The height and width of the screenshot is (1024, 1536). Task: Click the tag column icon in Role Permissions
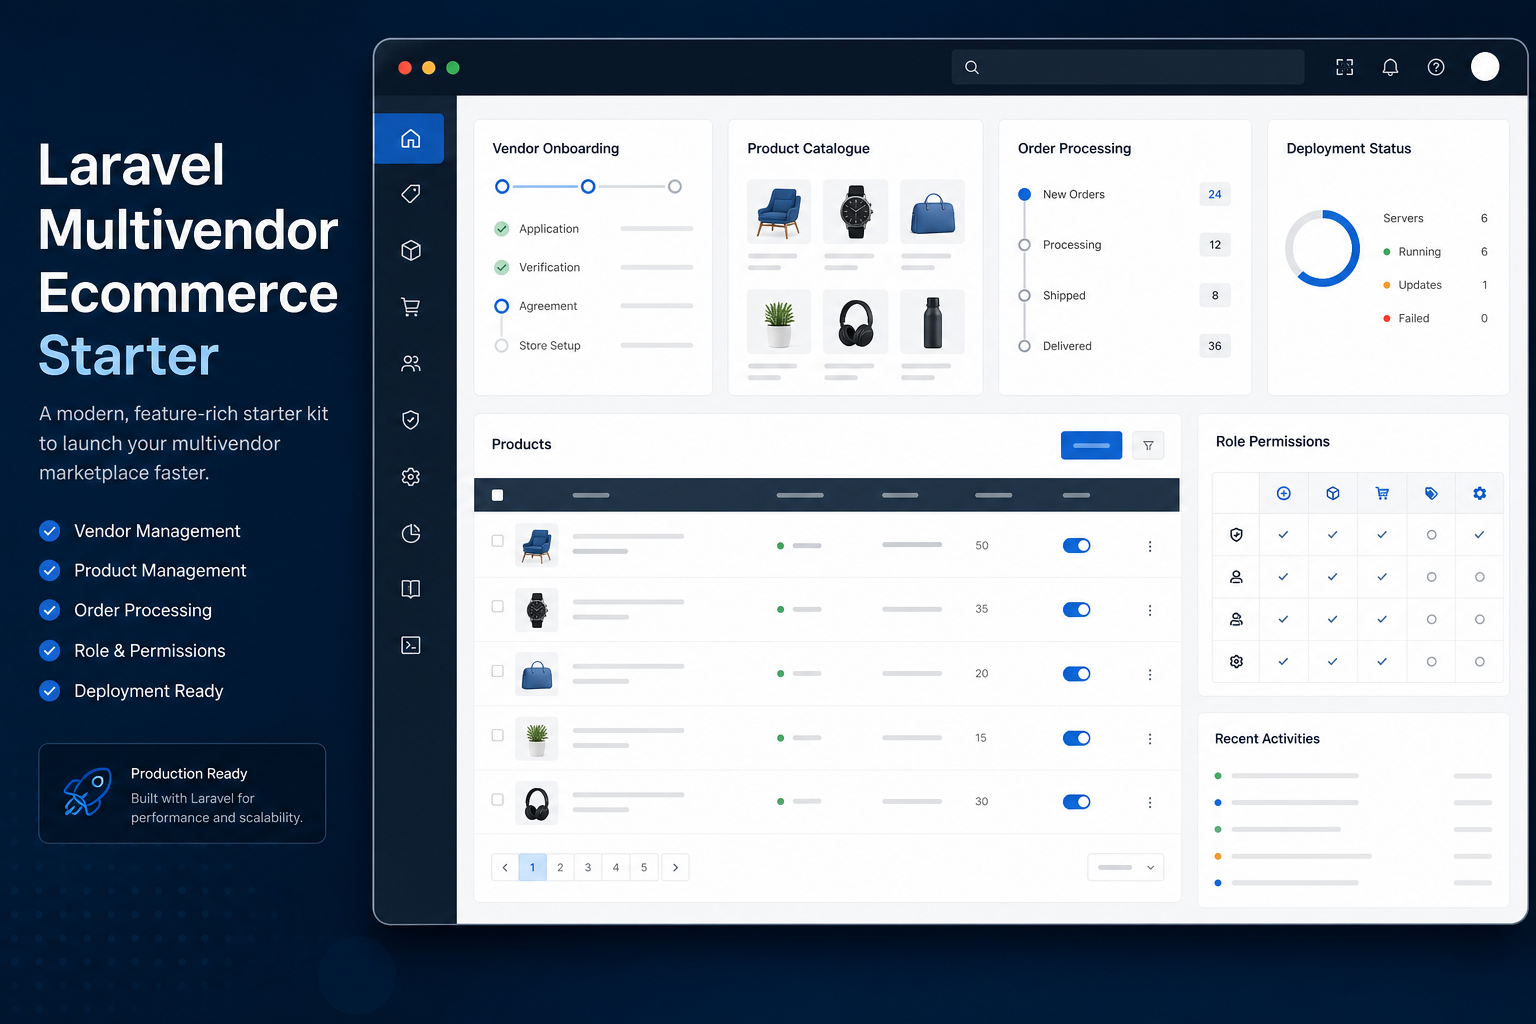click(x=1431, y=493)
